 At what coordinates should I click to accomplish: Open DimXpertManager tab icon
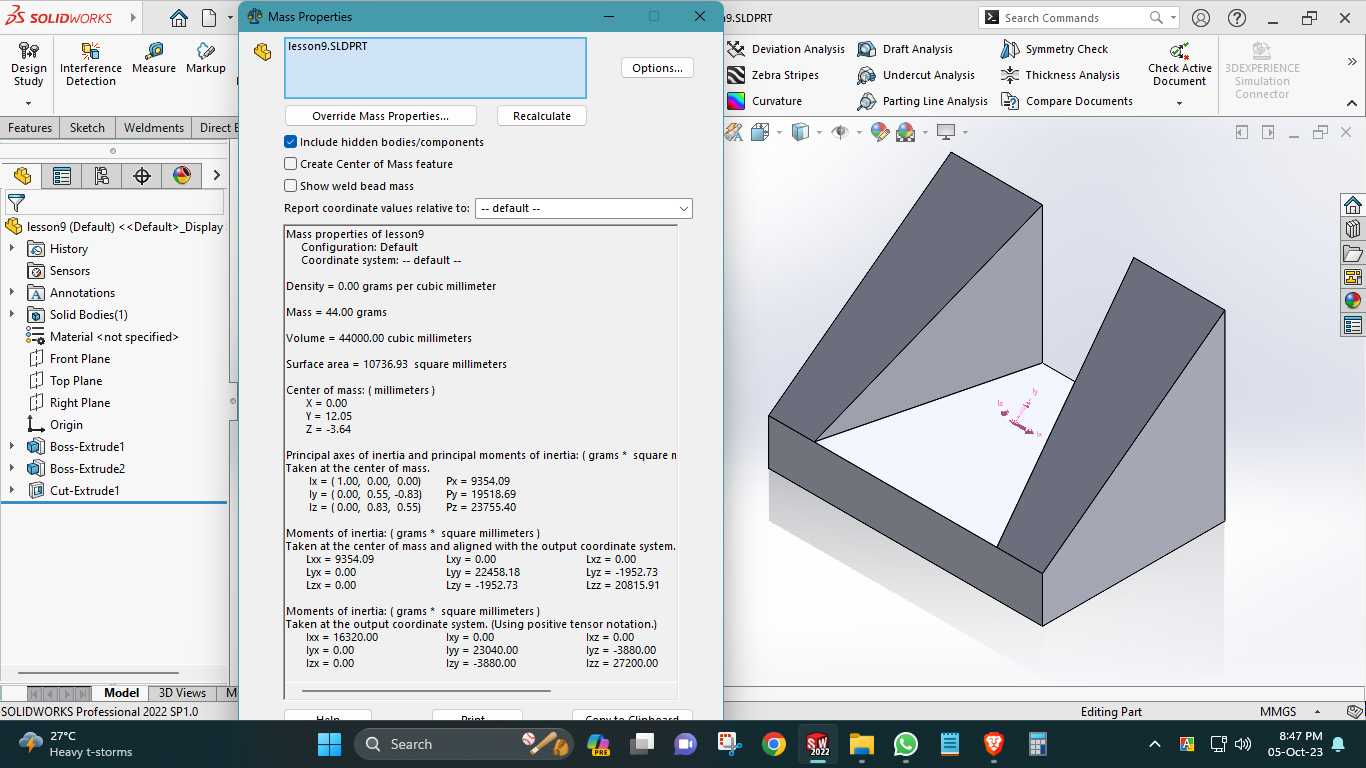(142, 176)
